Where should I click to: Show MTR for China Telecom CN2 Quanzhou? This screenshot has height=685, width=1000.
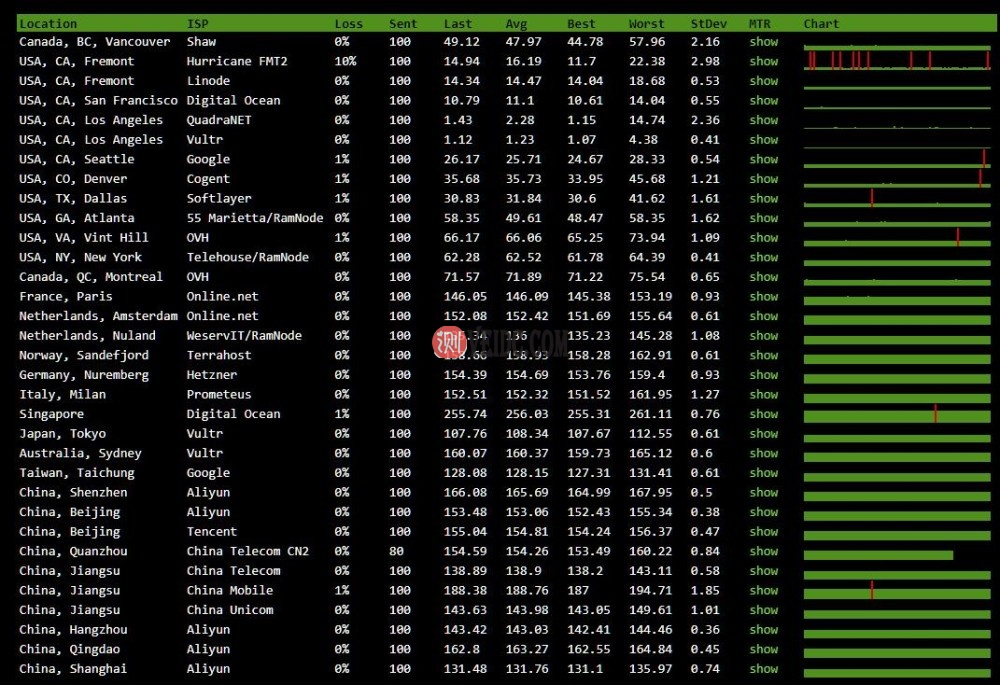point(763,551)
